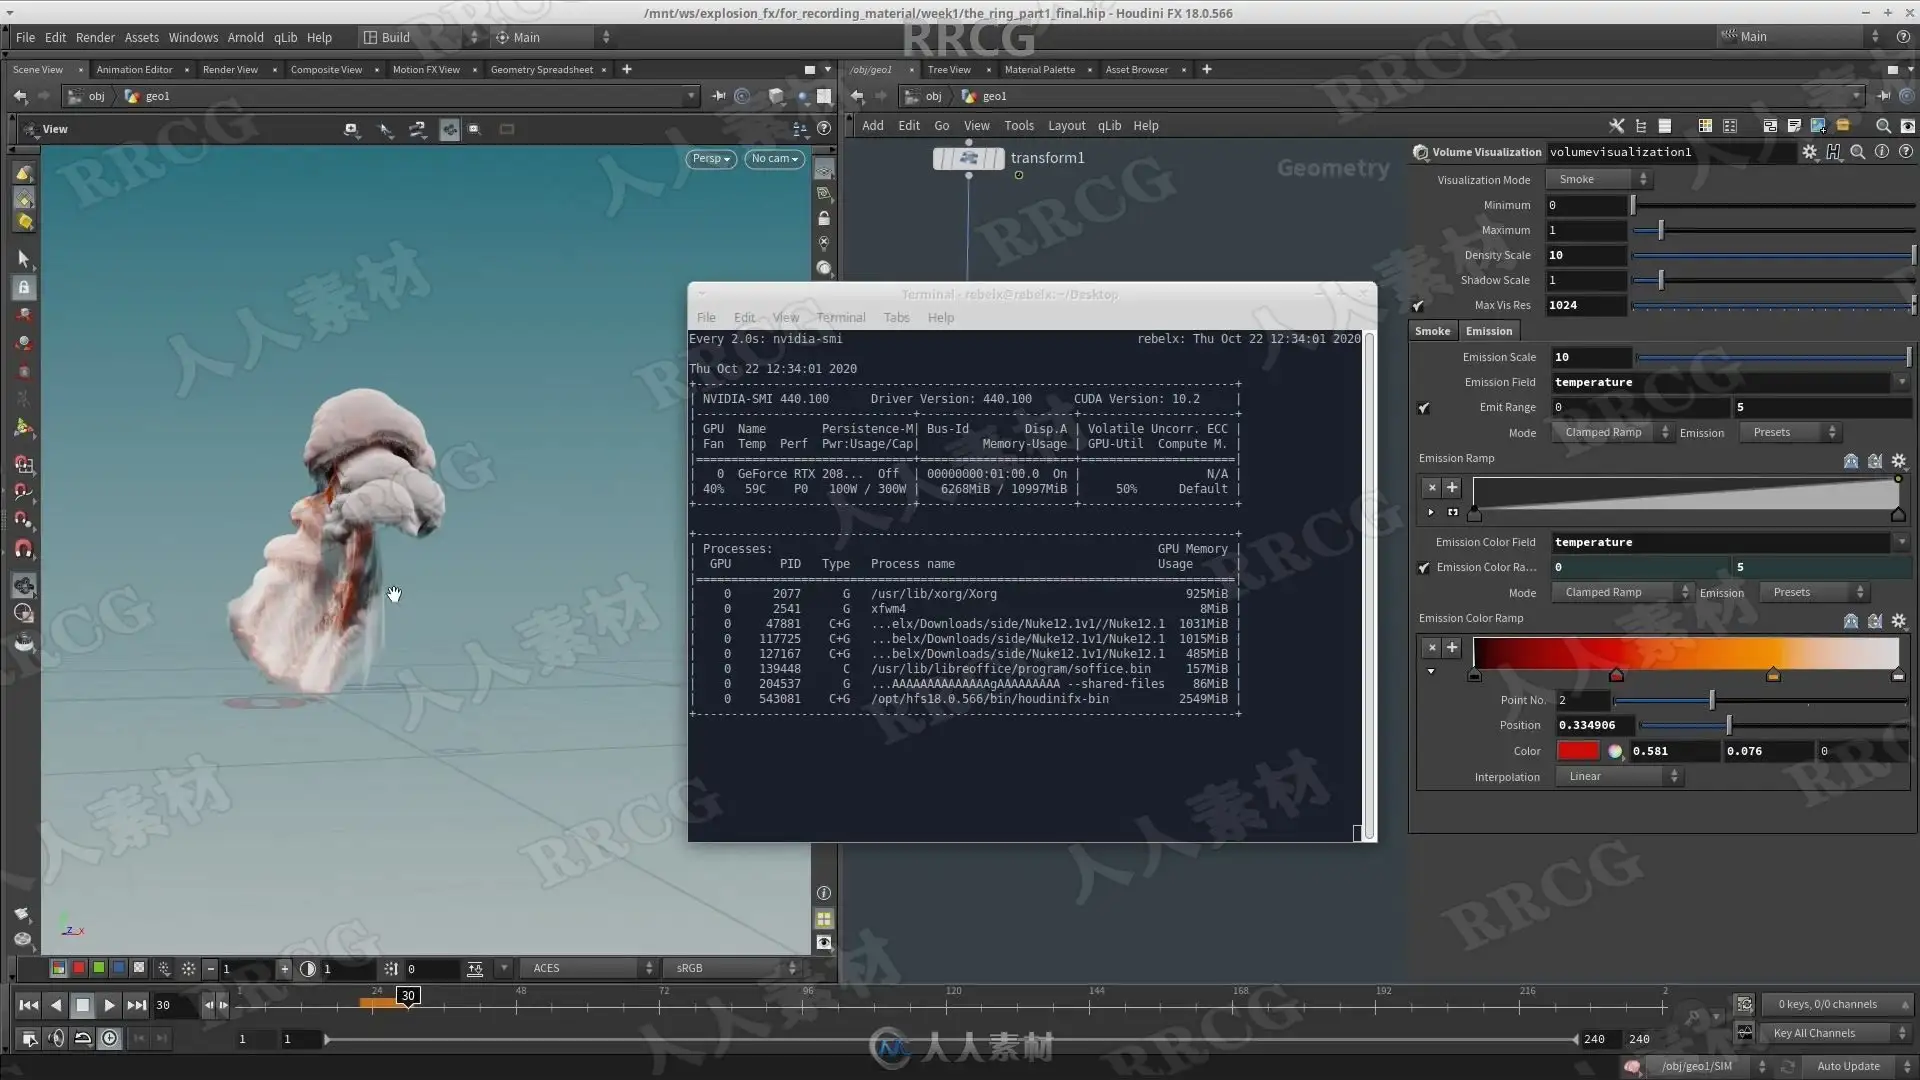Open the No cam camera dropdown

pyautogui.click(x=774, y=159)
